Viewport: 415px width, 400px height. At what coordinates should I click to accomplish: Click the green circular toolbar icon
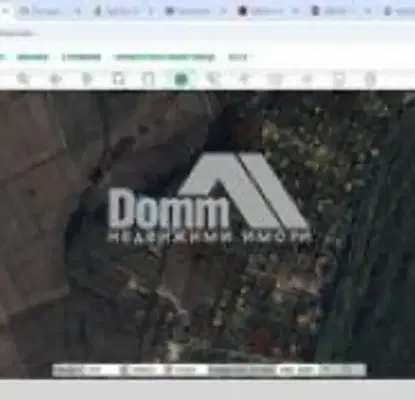click(181, 79)
